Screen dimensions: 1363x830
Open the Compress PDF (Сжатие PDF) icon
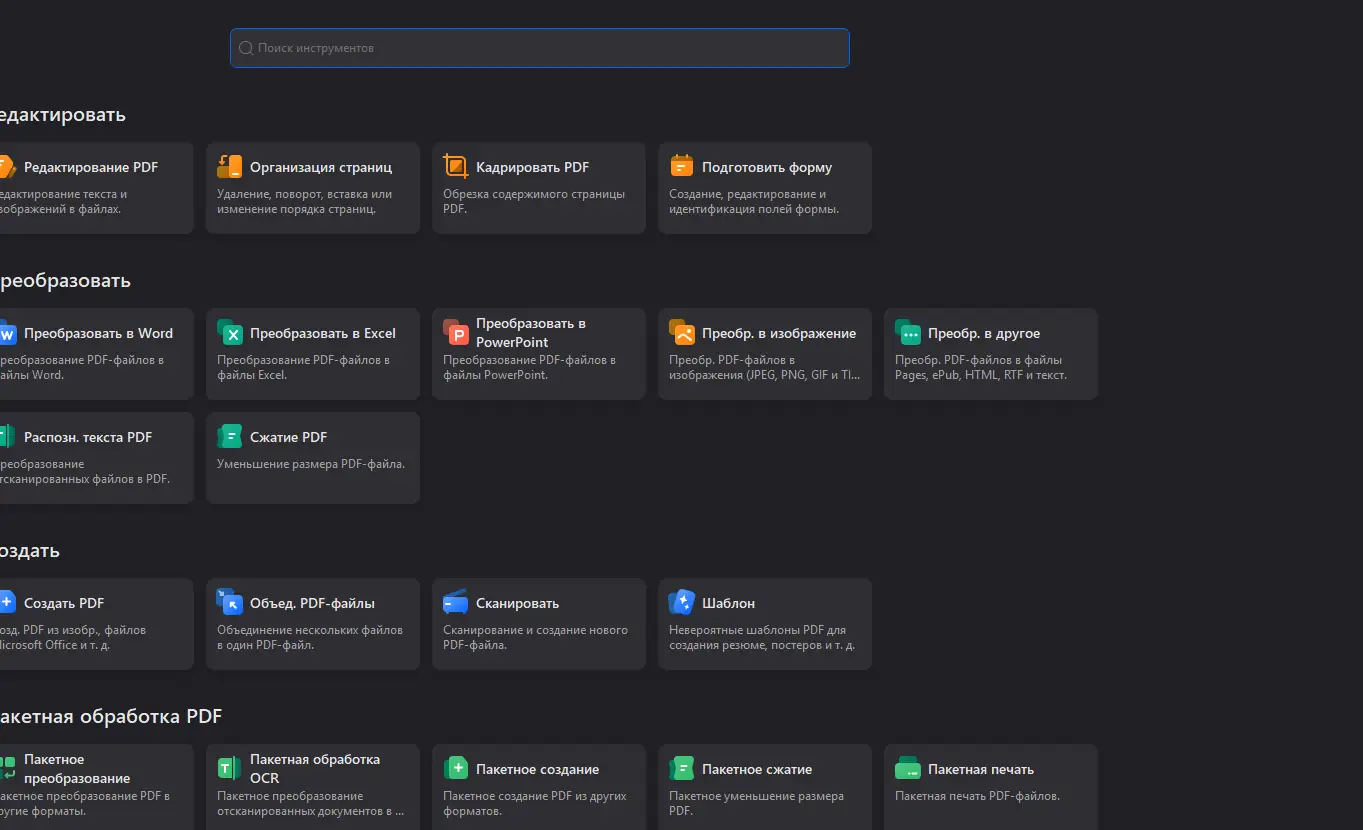pos(230,437)
